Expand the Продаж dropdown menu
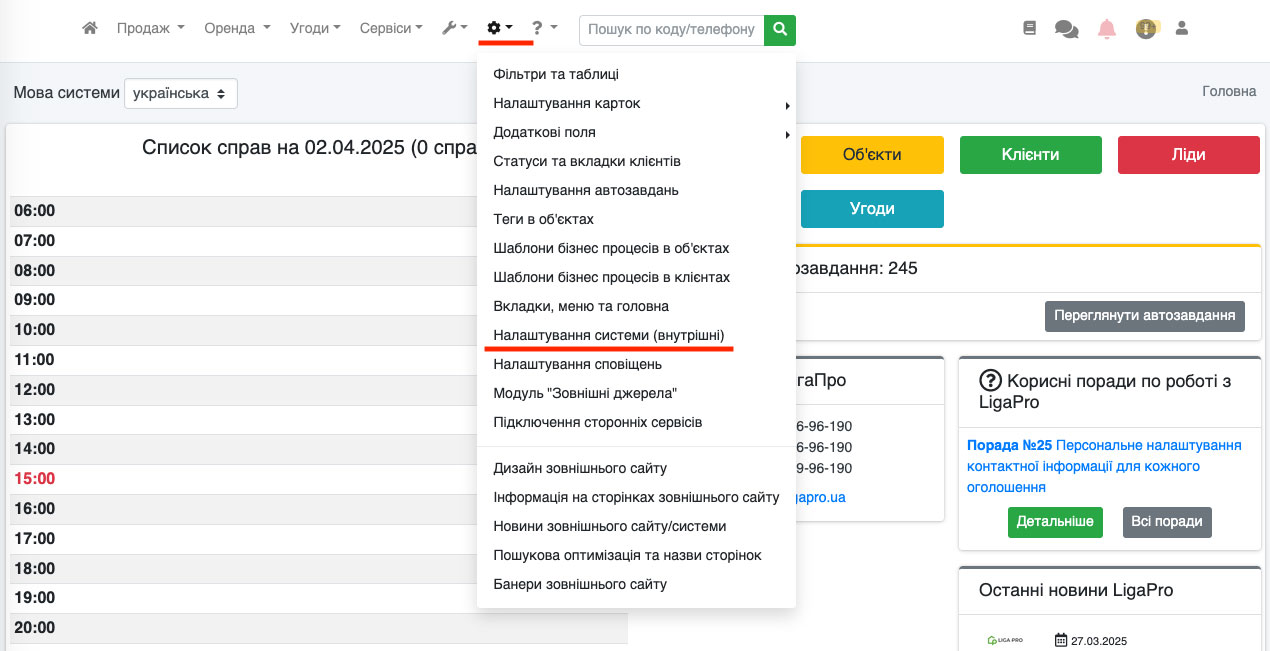The width and height of the screenshot is (1270, 651). [150, 29]
